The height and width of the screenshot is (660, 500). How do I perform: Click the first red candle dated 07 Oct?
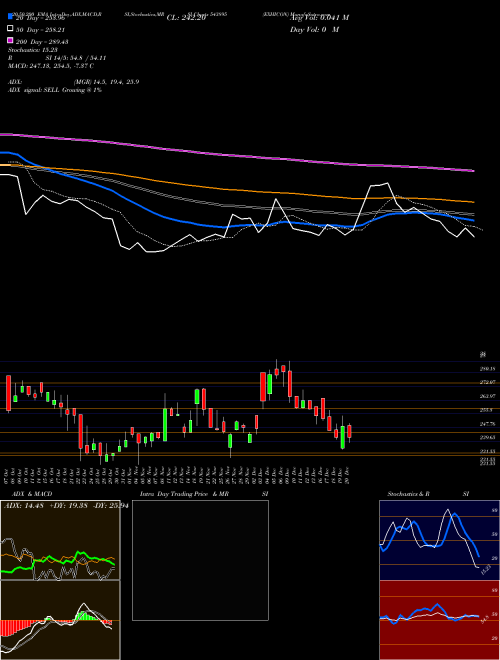(8, 393)
